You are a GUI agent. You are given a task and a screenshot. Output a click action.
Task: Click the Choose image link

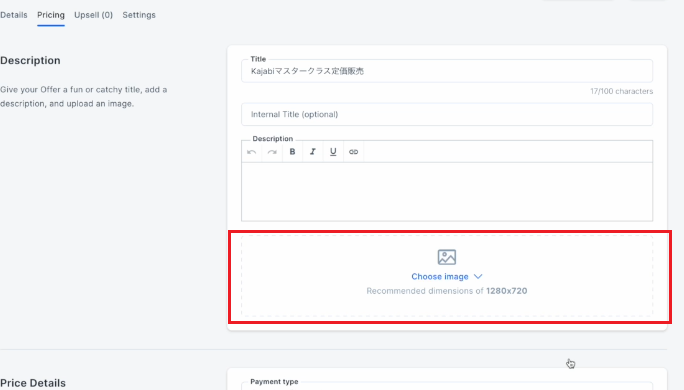[x=440, y=277]
